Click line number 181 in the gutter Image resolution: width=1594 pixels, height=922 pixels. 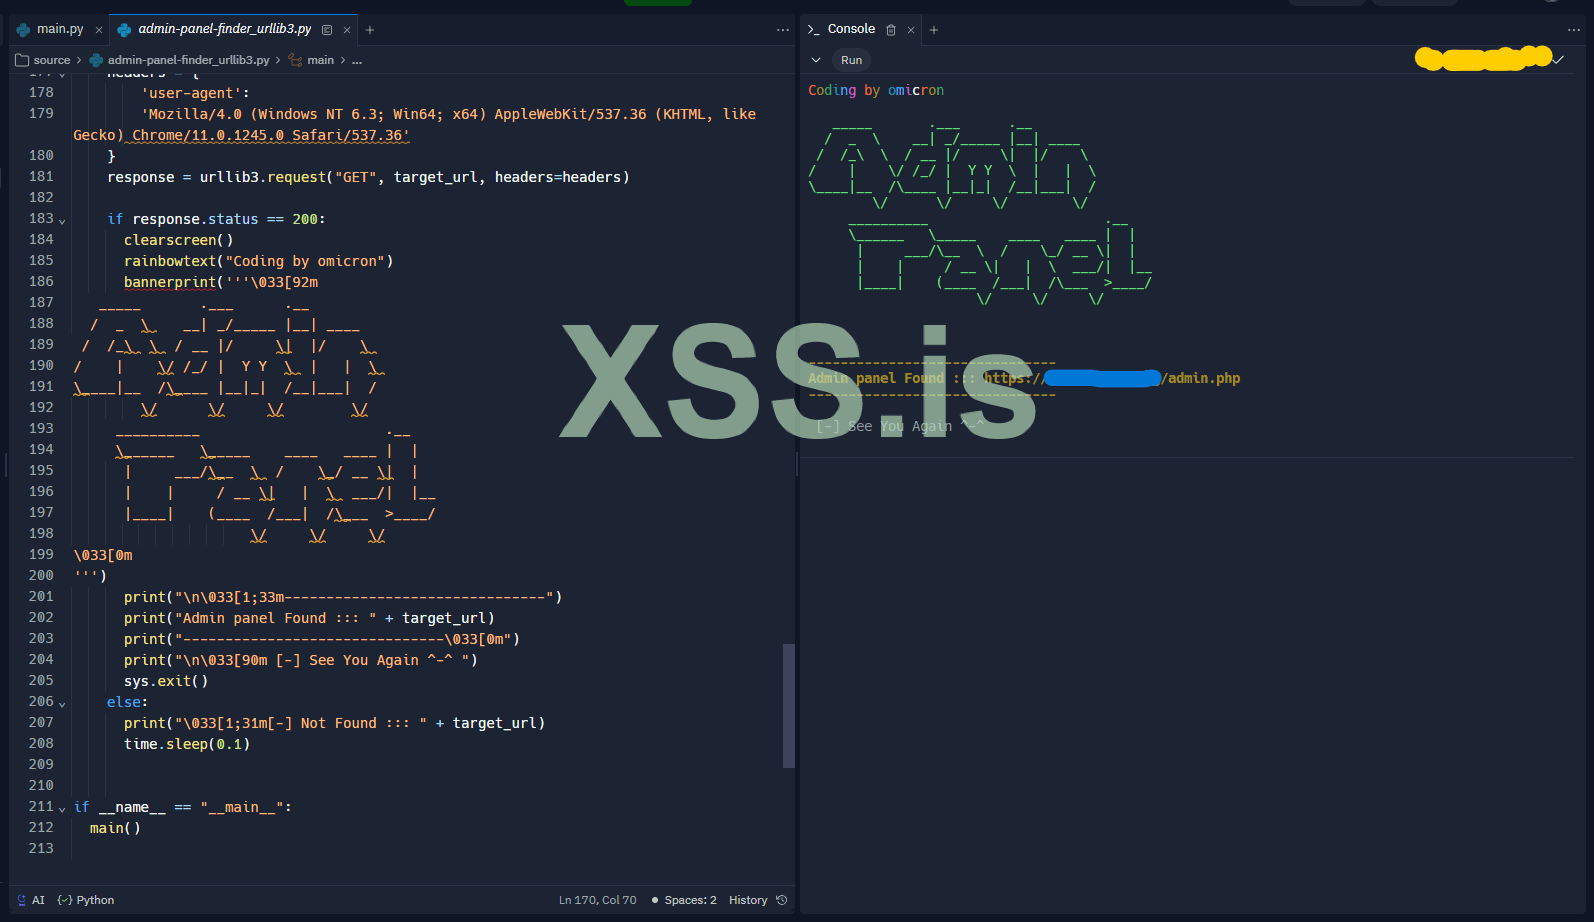click(x=42, y=176)
